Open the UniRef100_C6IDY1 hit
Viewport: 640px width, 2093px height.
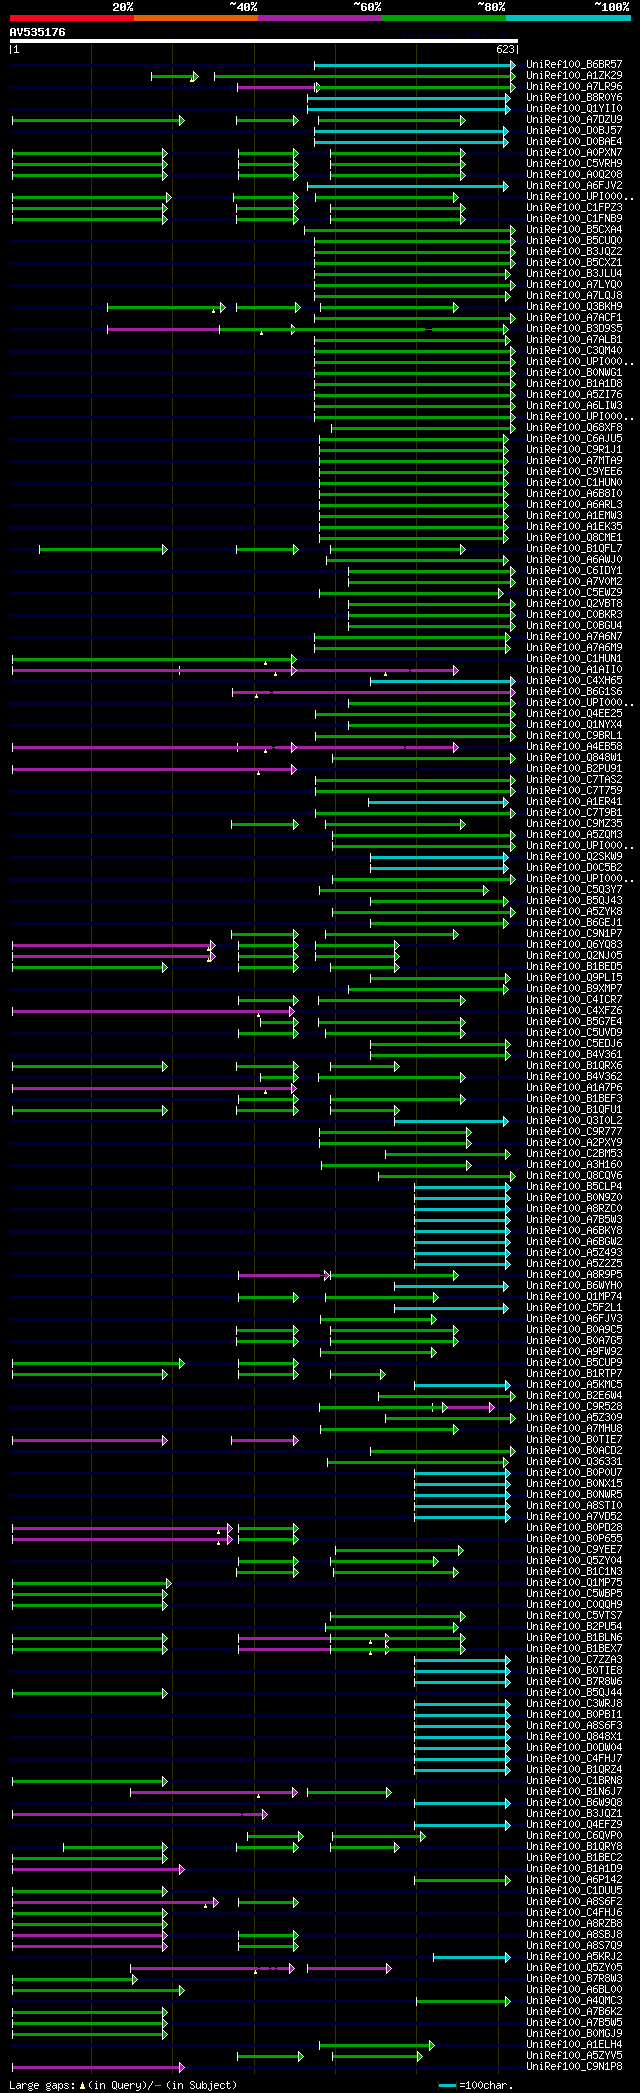(574, 570)
